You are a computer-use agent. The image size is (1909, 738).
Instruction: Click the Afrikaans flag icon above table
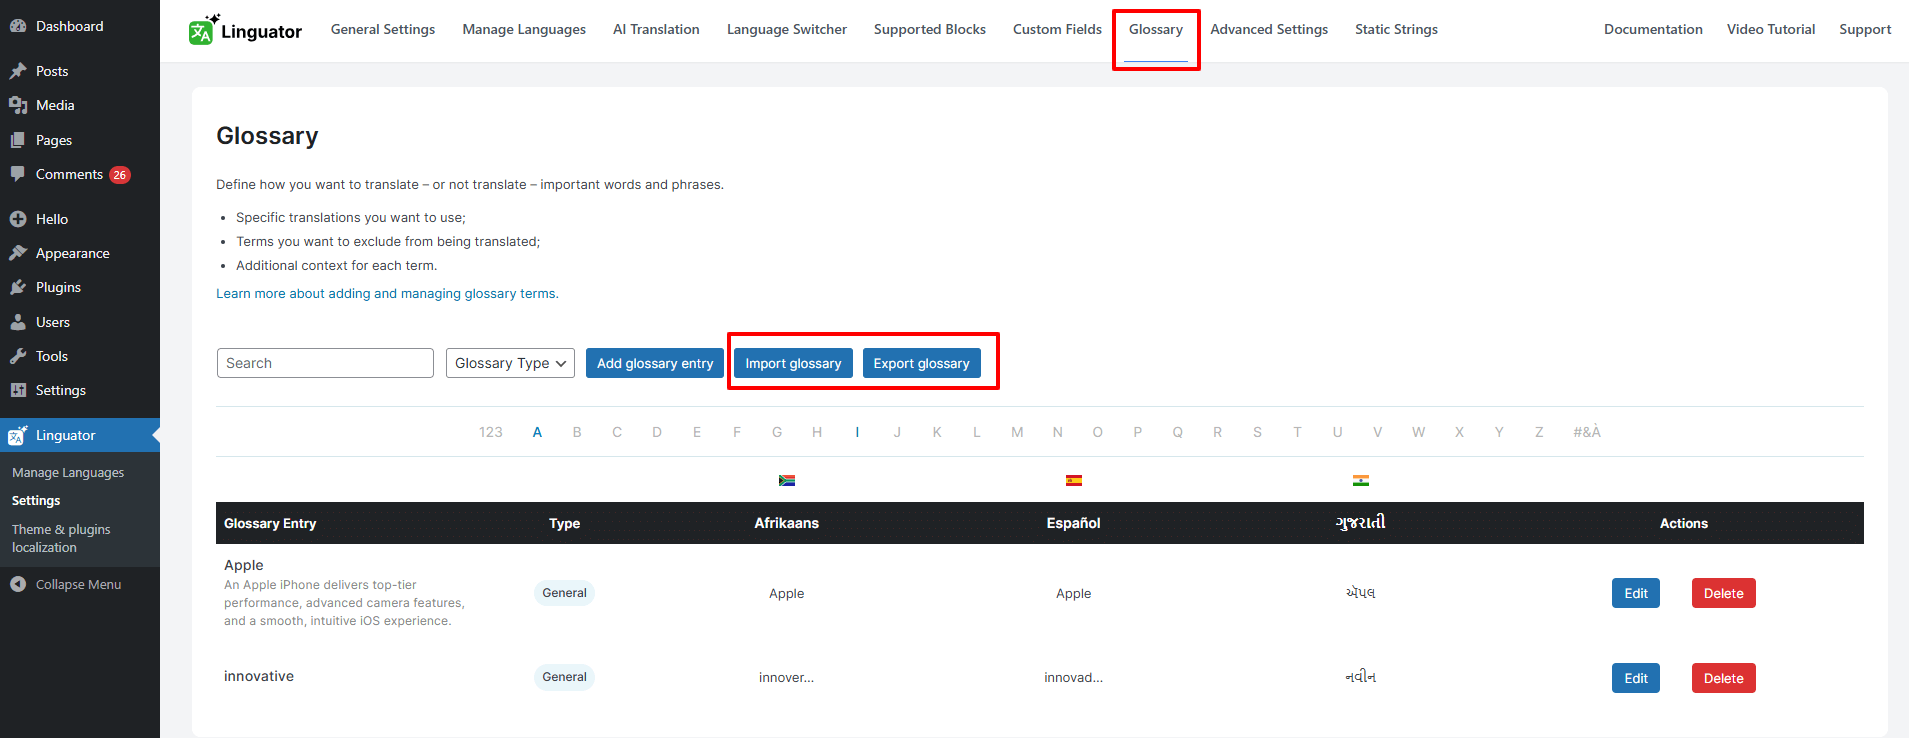[787, 480]
